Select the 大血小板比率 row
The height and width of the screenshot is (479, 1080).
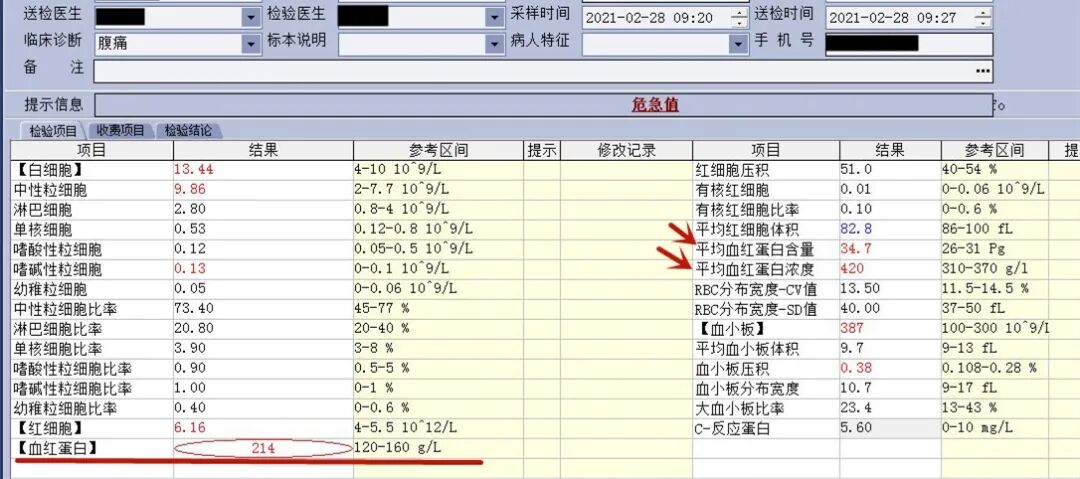(886, 409)
